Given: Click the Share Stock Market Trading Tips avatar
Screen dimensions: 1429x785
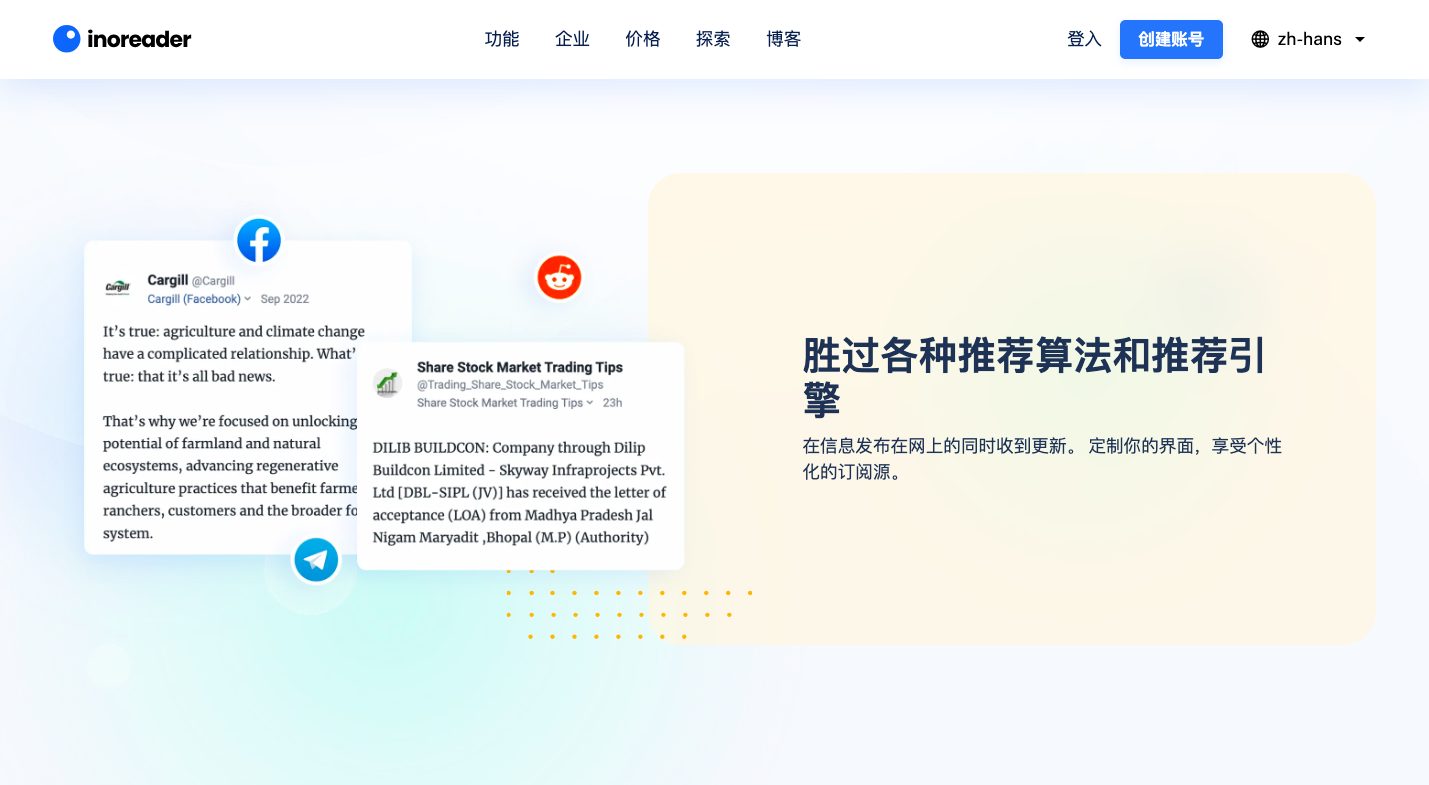Looking at the screenshot, I should (387, 383).
